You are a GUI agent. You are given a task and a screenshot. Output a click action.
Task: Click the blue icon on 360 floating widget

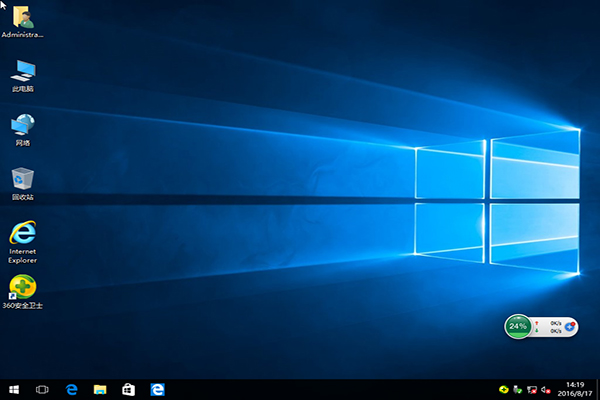pos(569,326)
